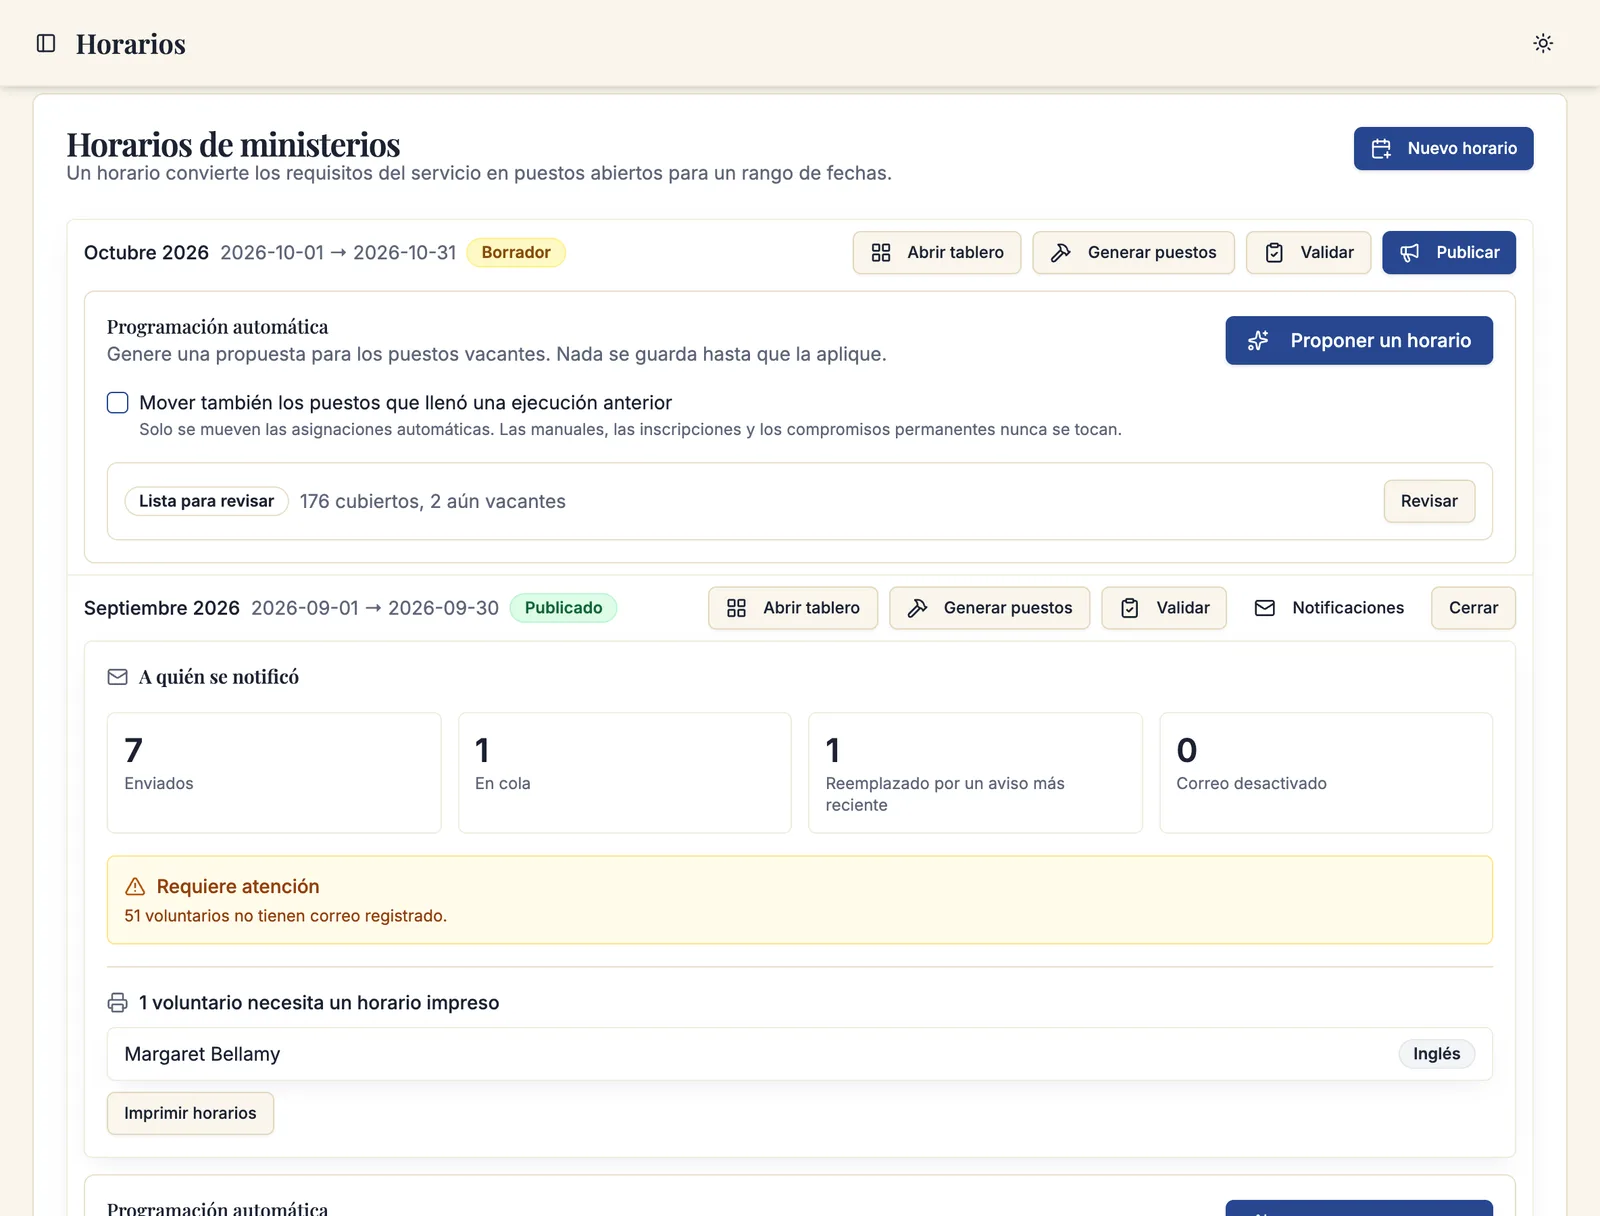Click Cerrar on Septiembre 2026
The height and width of the screenshot is (1216, 1600).
(1473, 608)
